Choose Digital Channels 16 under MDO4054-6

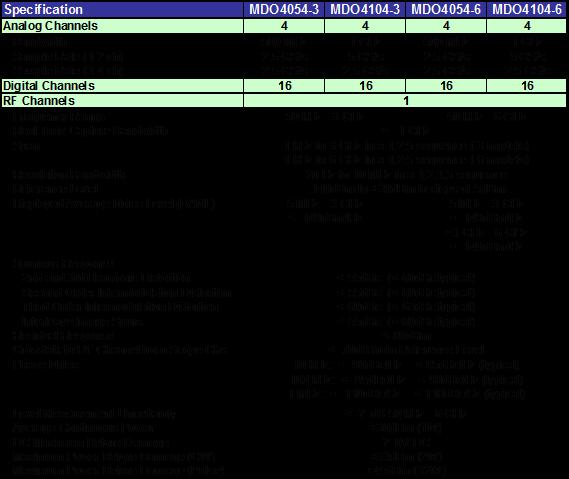446,86
